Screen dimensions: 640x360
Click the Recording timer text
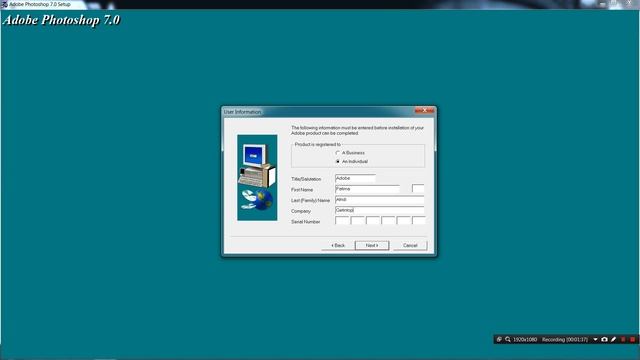click(565, 340)
